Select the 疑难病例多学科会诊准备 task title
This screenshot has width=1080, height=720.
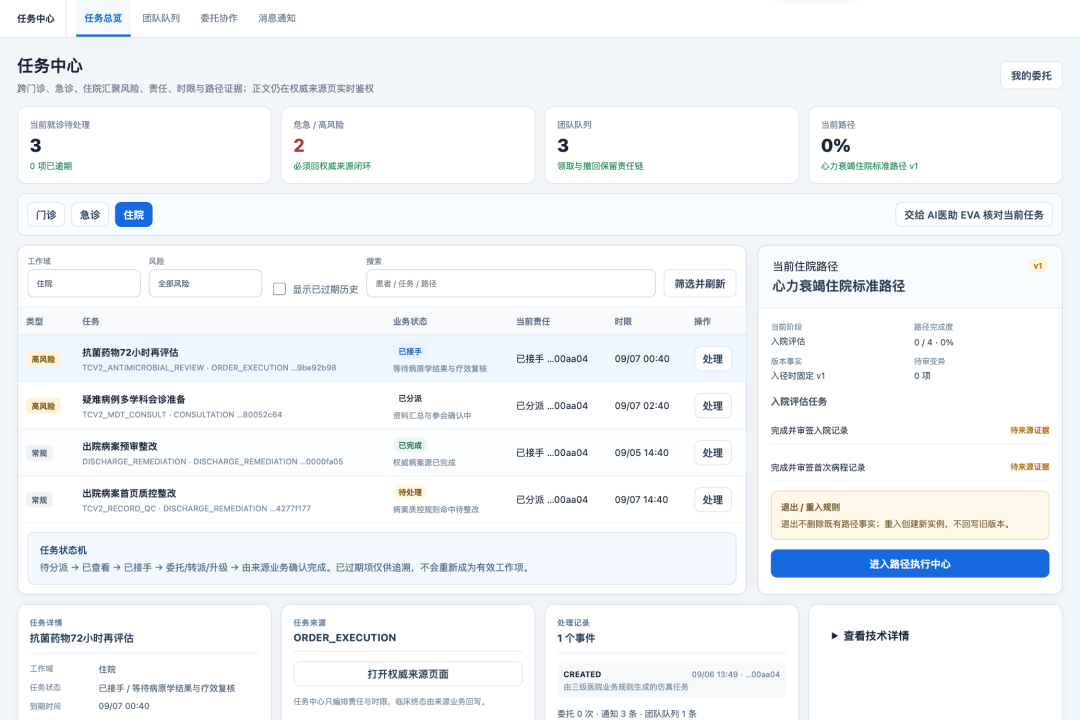point(134,399)
